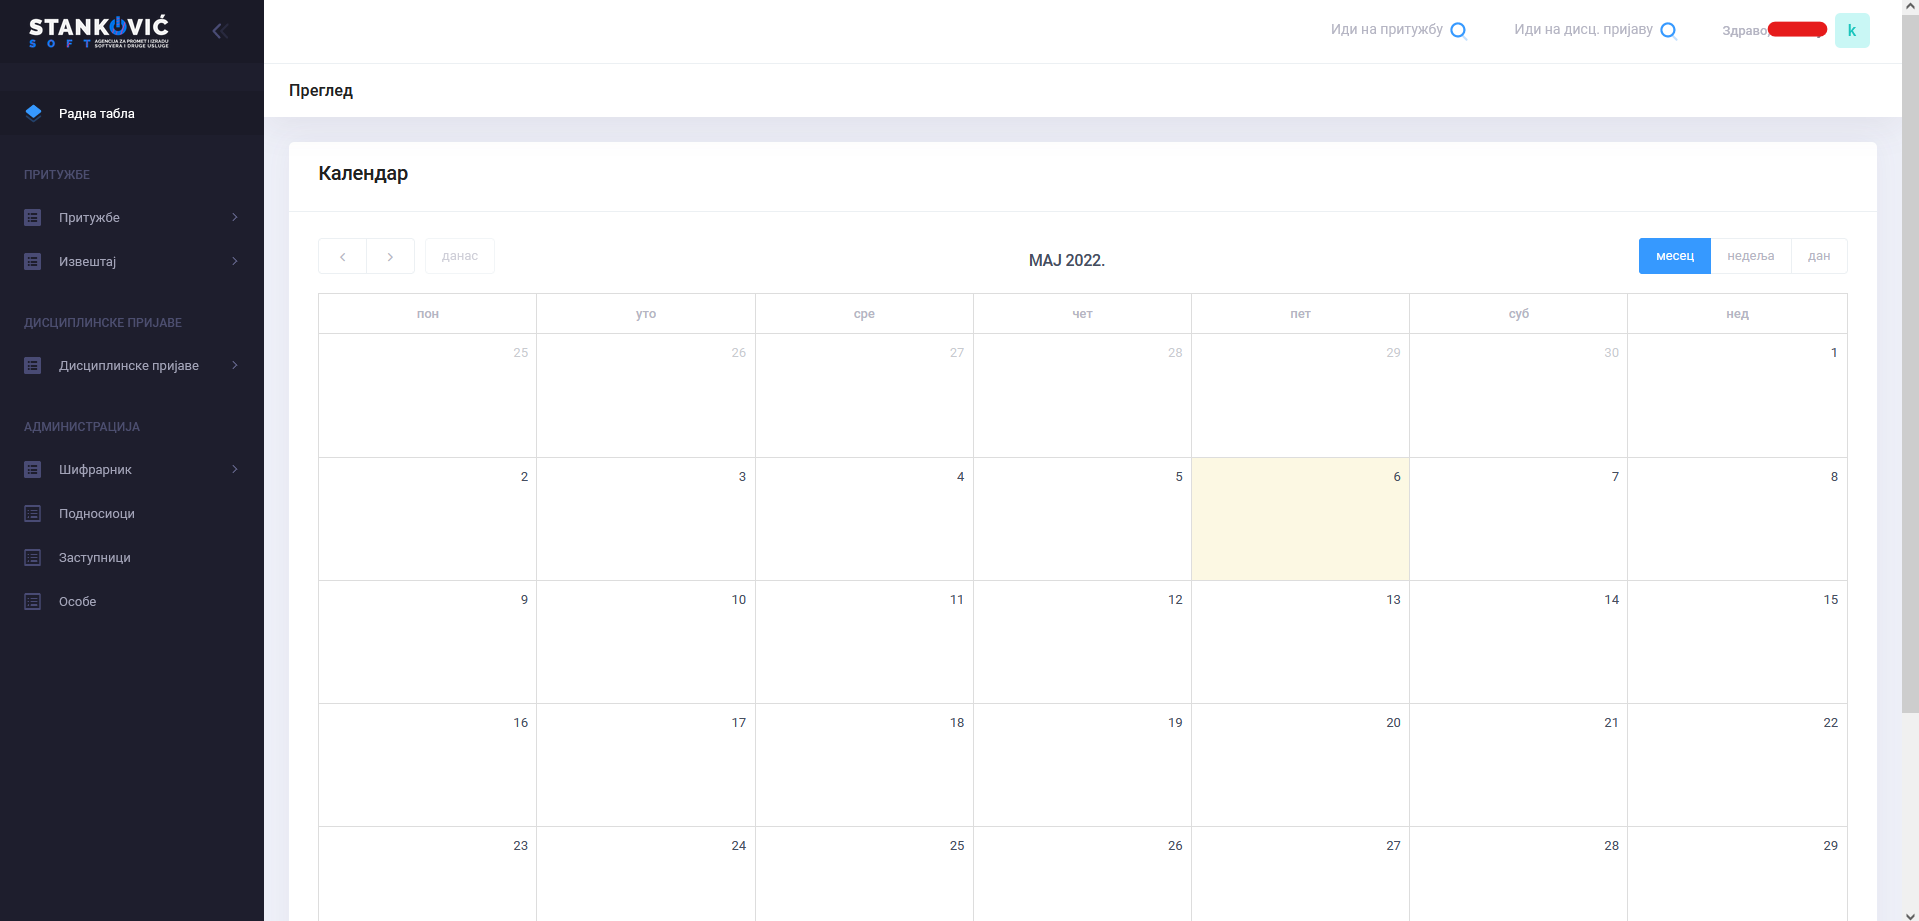Click the Притужбе list icon
This screenshot has width=1919, height=921.
click(33, 217)
